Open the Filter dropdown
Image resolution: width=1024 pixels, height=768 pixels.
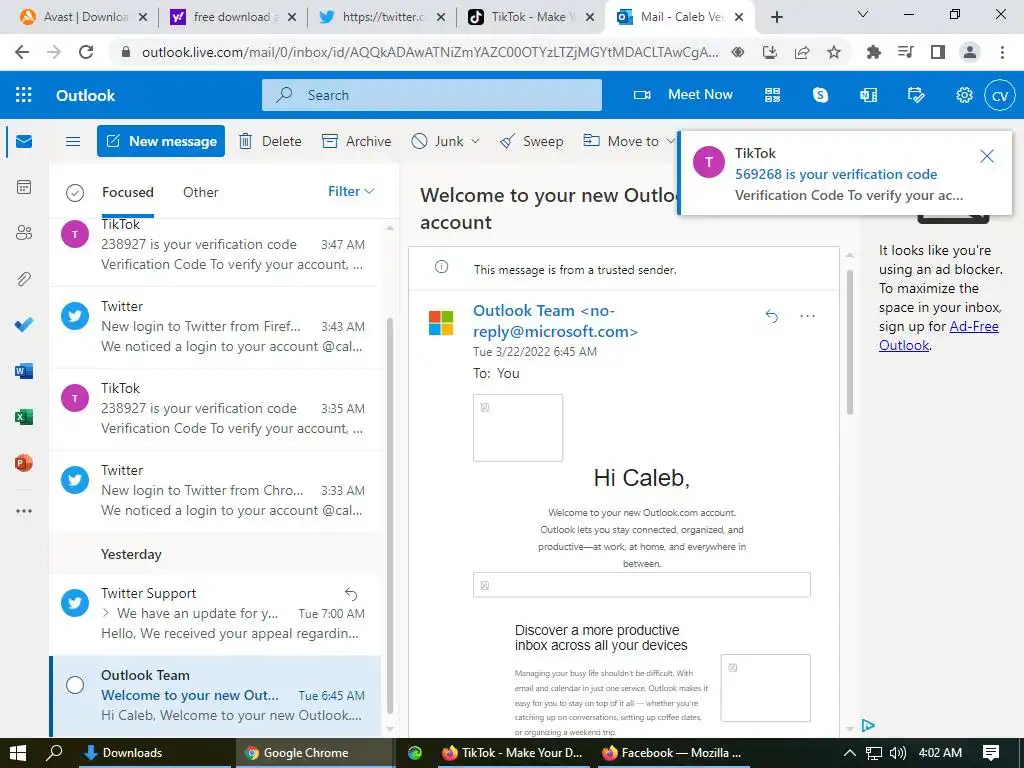pyautogui.click(x=351, y=191)
